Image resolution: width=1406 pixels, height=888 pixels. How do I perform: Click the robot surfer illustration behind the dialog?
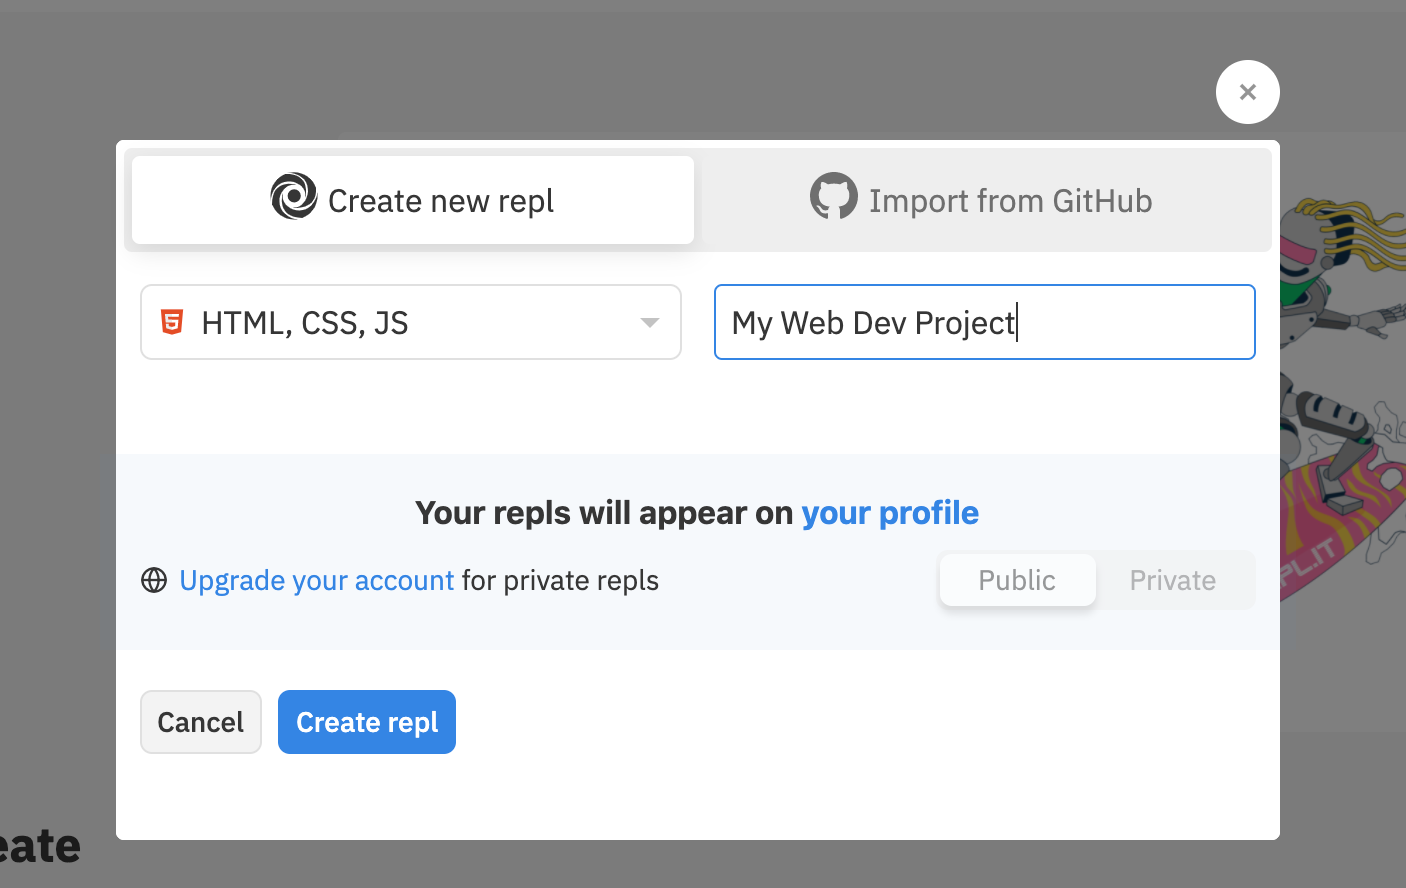coord(1340,420)
